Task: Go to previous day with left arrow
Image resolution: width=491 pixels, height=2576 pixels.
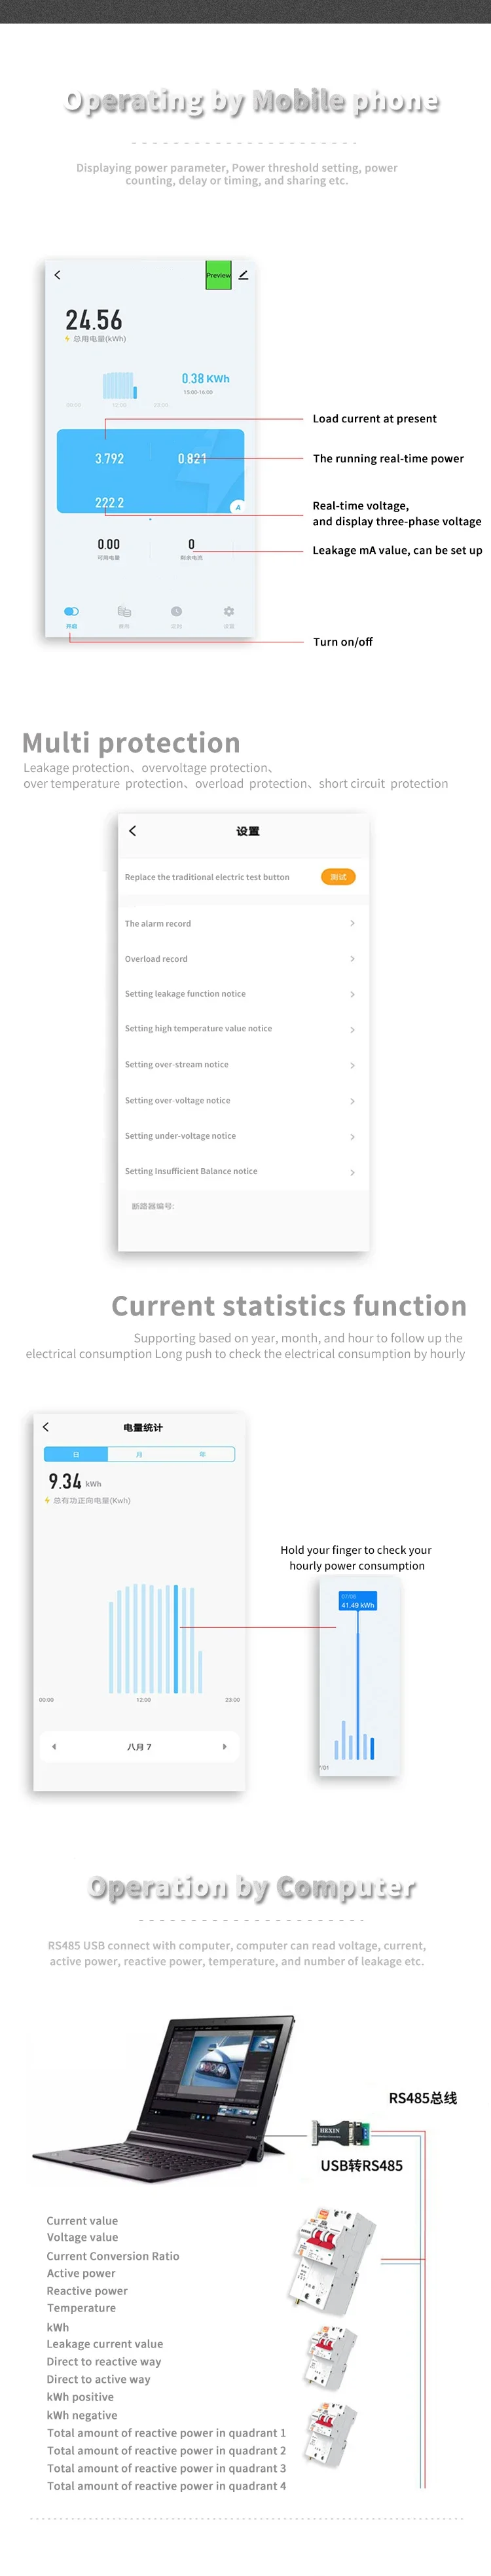Action: pyautogui.click(x=54, y=1747)
